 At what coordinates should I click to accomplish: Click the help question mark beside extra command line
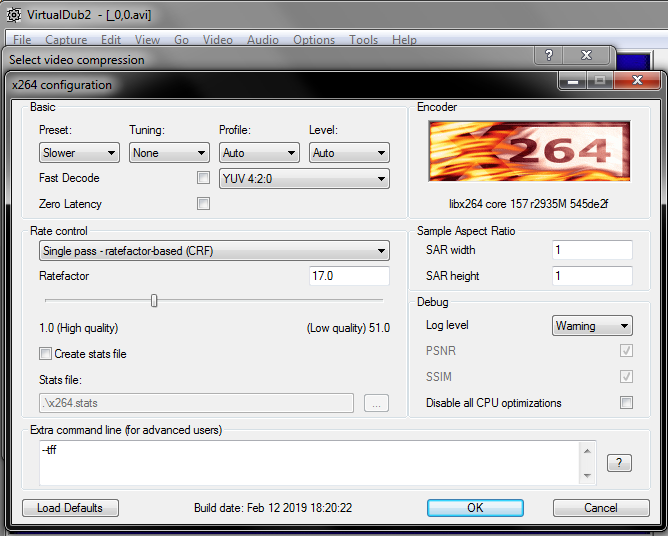coord(619,463)
